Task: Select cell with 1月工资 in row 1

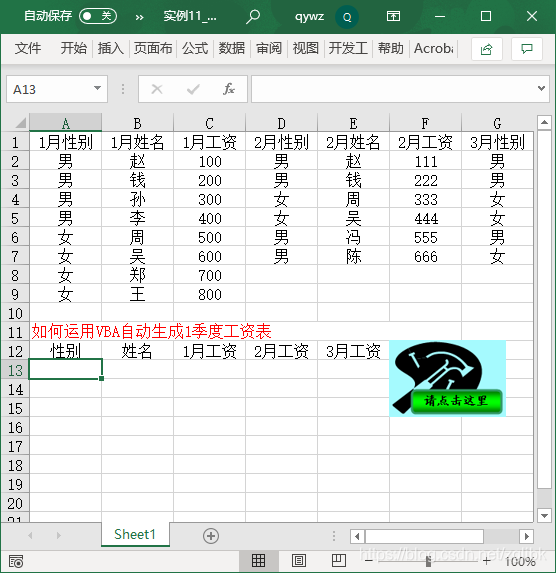Action: 209,142
